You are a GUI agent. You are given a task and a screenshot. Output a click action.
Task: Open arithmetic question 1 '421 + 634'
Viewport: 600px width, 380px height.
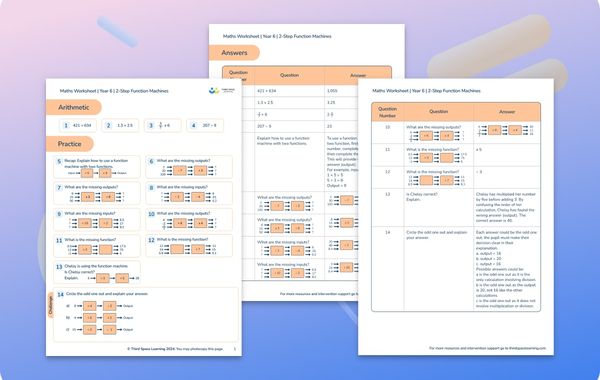[x=78, y=126]
